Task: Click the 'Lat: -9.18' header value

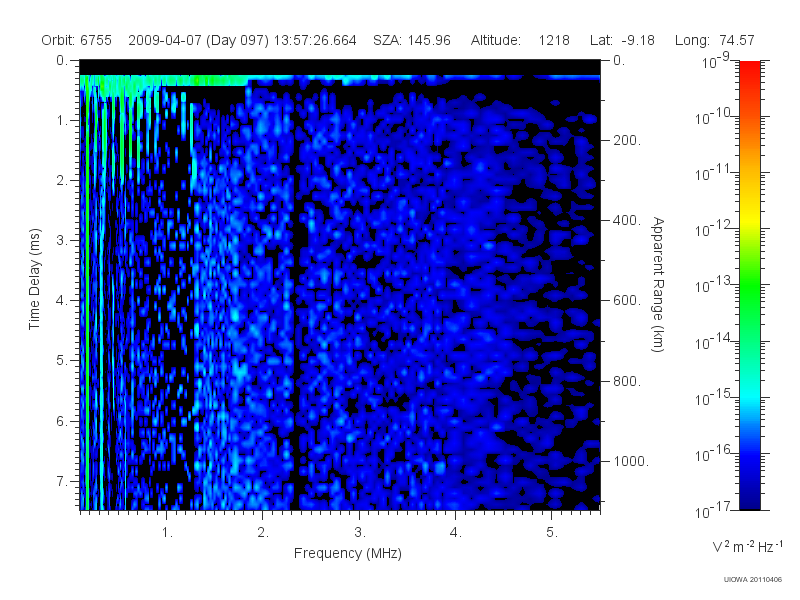Action: click(622, 40)
